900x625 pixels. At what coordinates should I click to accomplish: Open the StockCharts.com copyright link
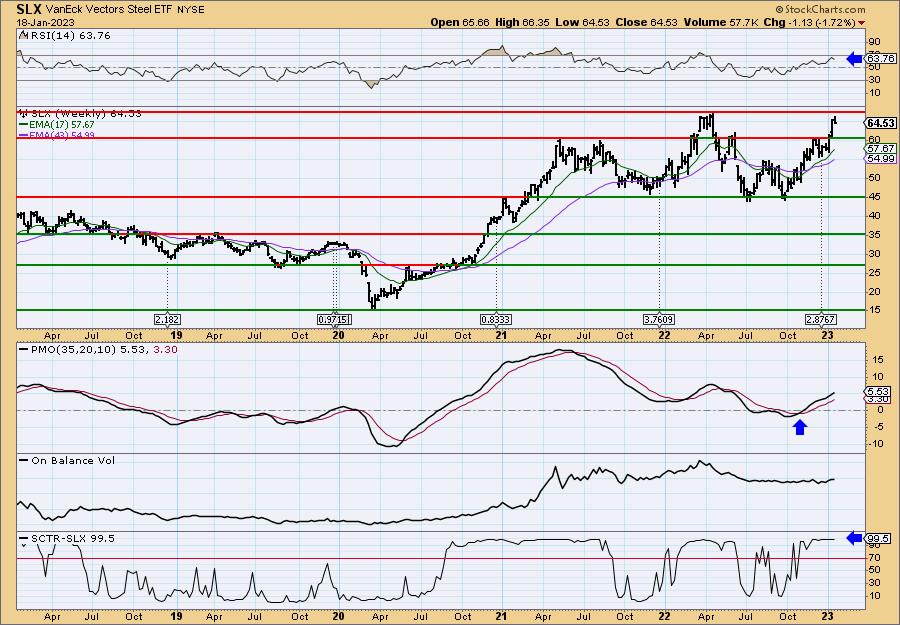pos(820,10)
